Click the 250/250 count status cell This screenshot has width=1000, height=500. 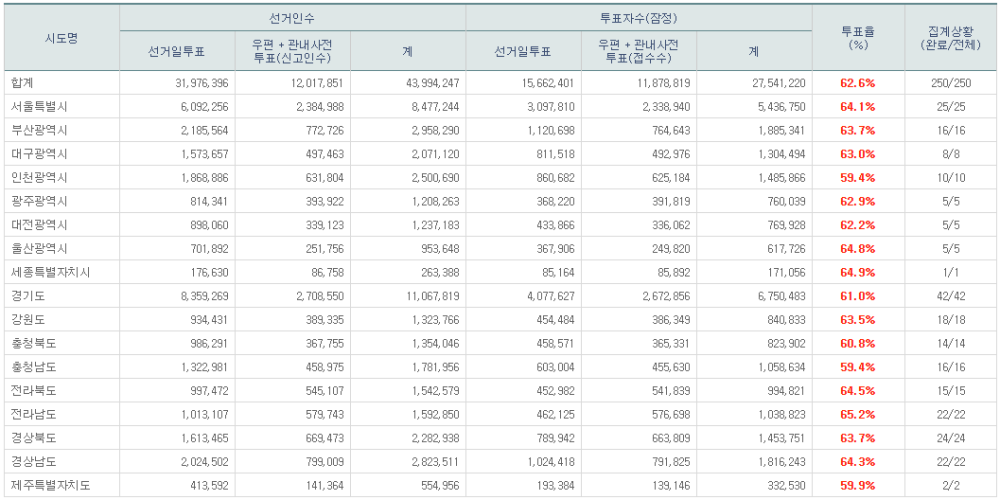click(x=950, y=83)
